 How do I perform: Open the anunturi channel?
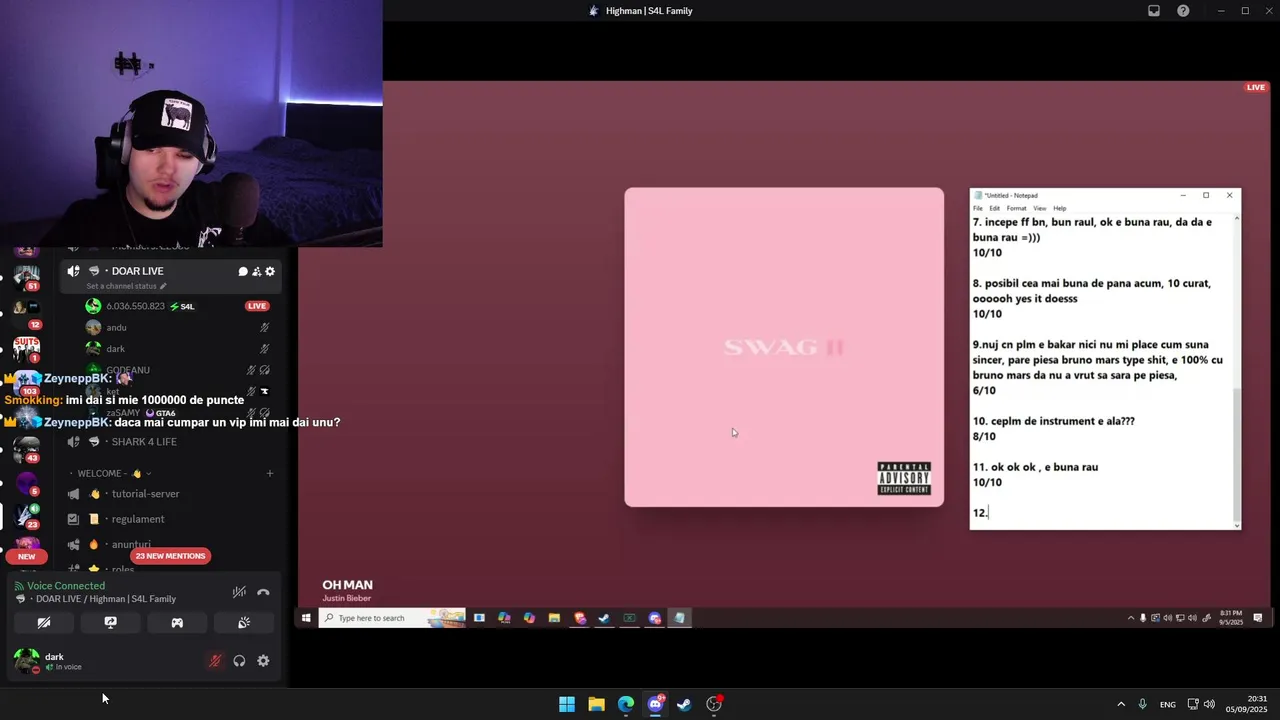coord(131,544)
